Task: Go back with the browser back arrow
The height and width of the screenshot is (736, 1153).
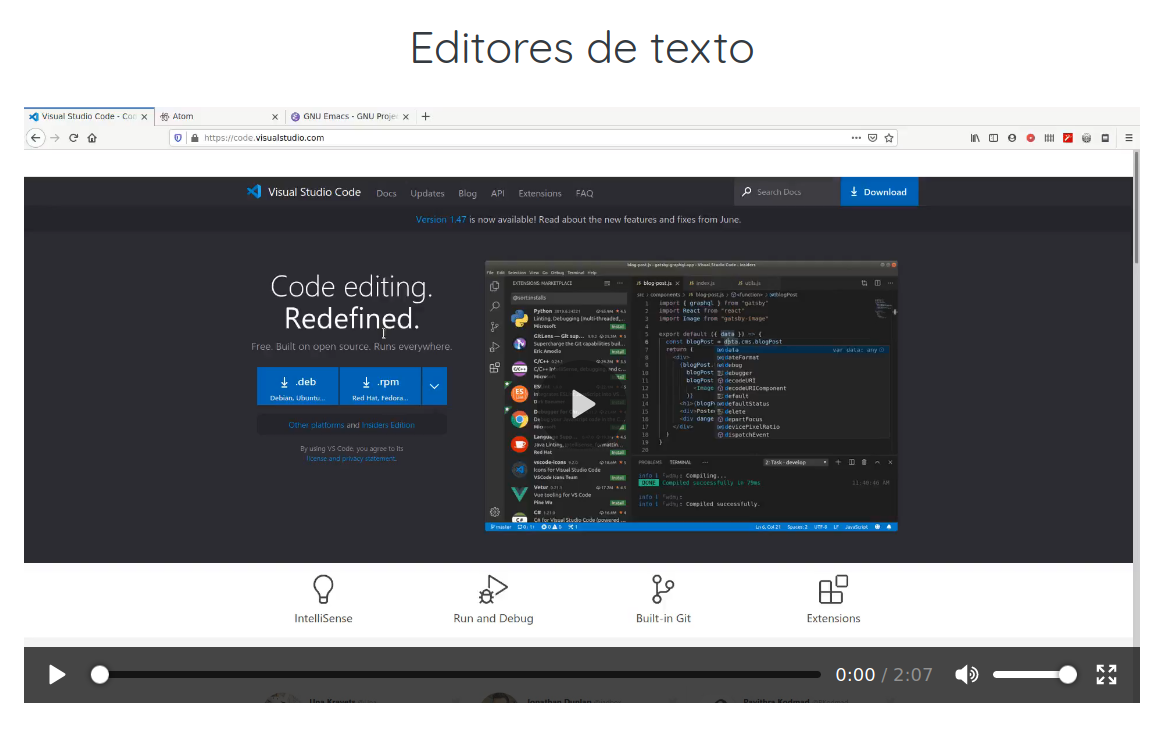Action: click(35, 137)
